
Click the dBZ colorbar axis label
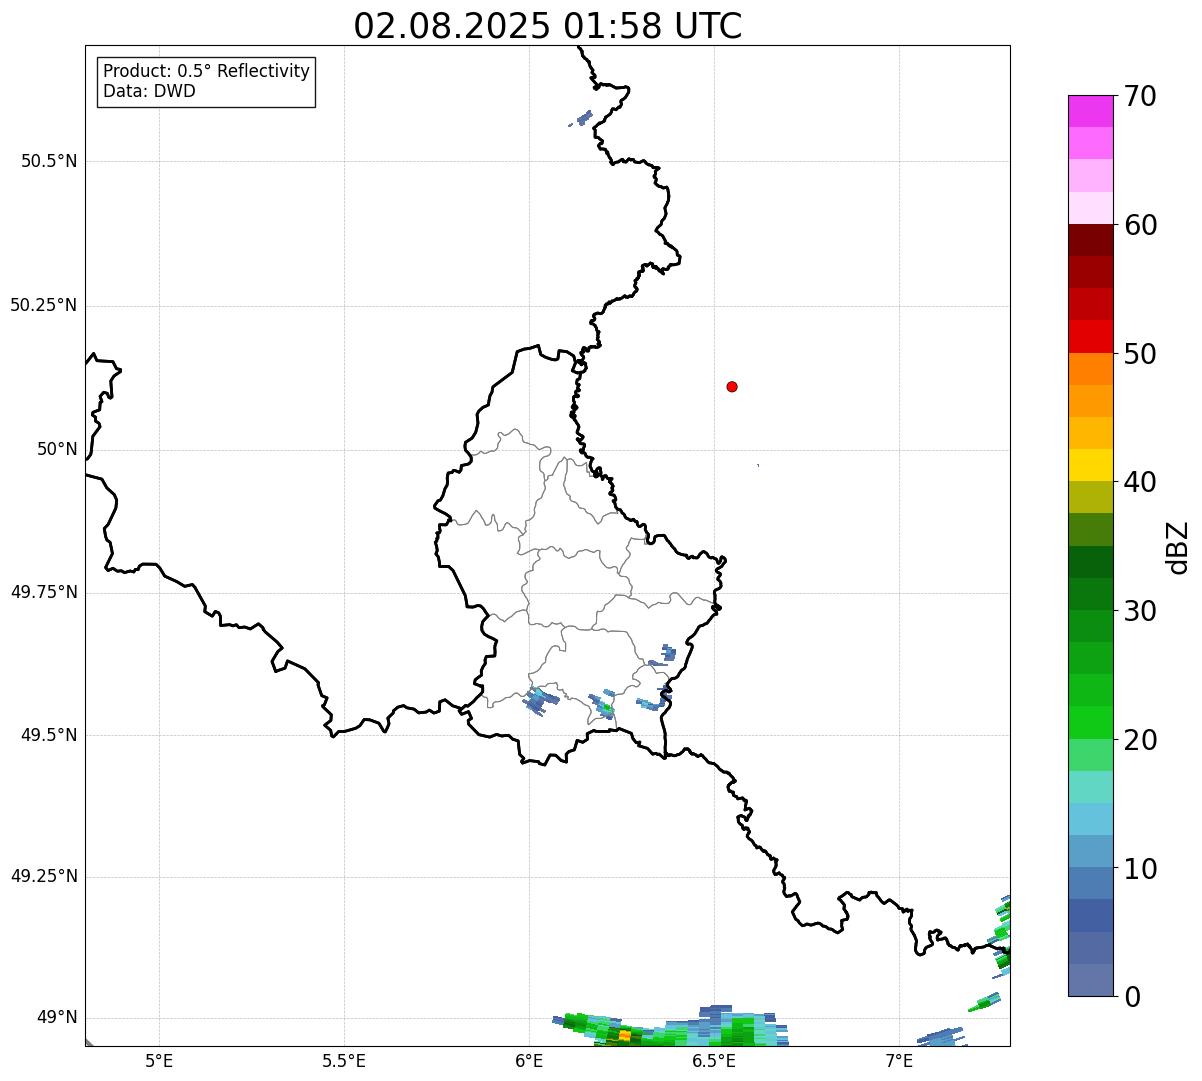click(1178, 547)
